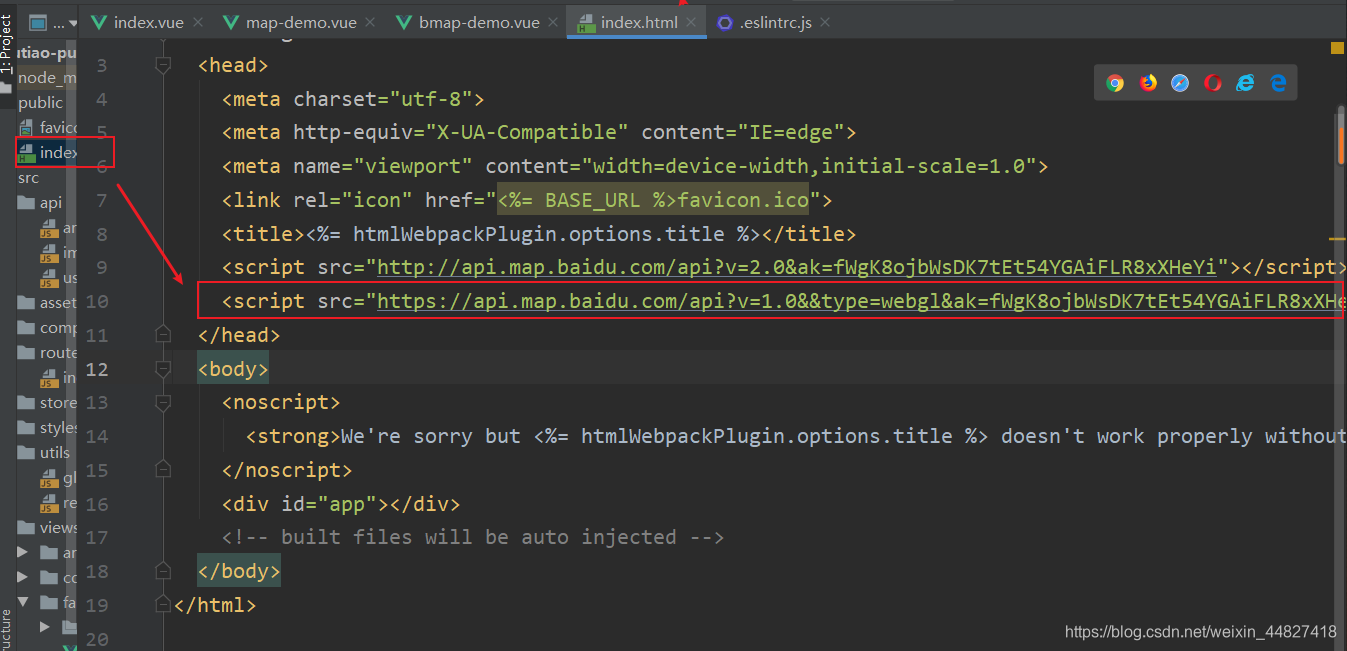The height and width of the screenshot is (651, 1347).
Task: Close the index.html tab
Action: point(691,22)
